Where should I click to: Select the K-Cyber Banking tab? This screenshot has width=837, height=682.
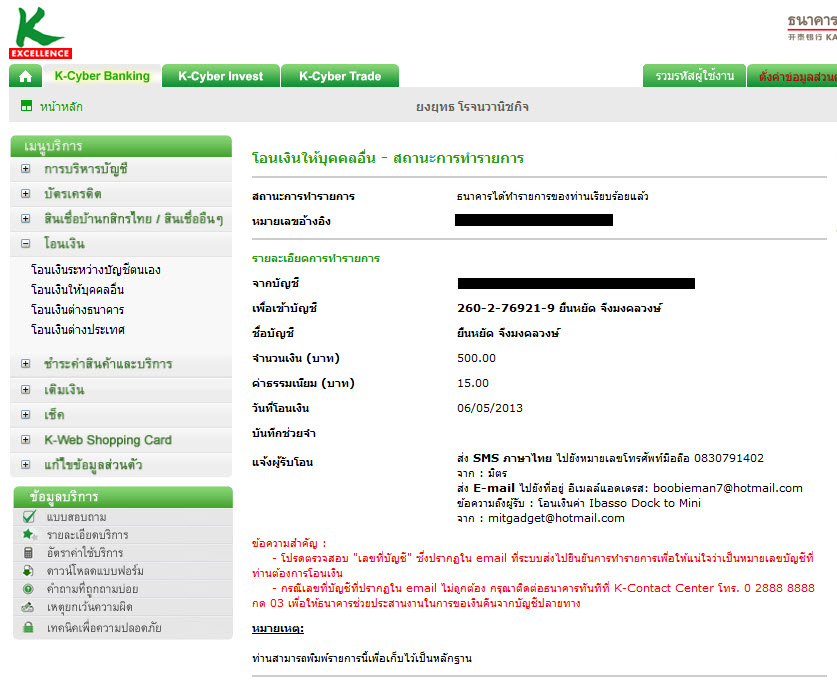(101, 76)
